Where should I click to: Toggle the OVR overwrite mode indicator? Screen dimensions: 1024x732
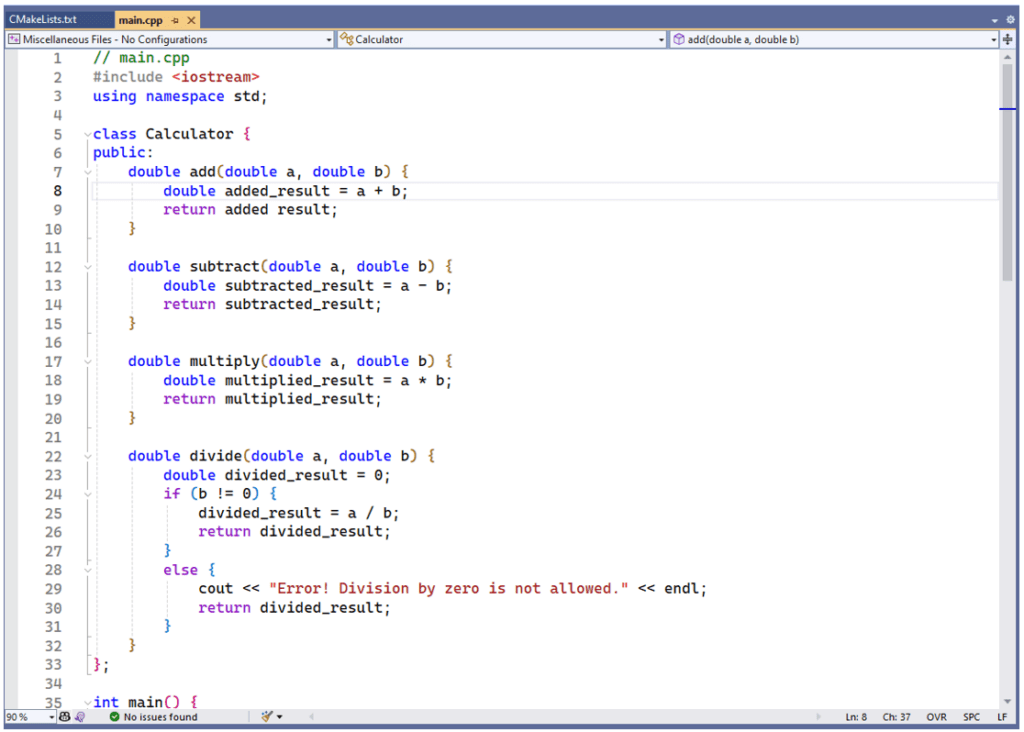point(936,716)
